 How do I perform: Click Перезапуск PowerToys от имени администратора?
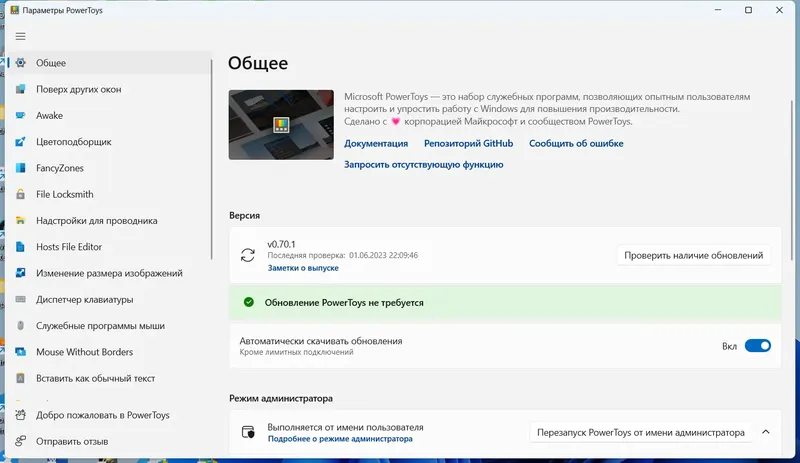pos(641,432)
